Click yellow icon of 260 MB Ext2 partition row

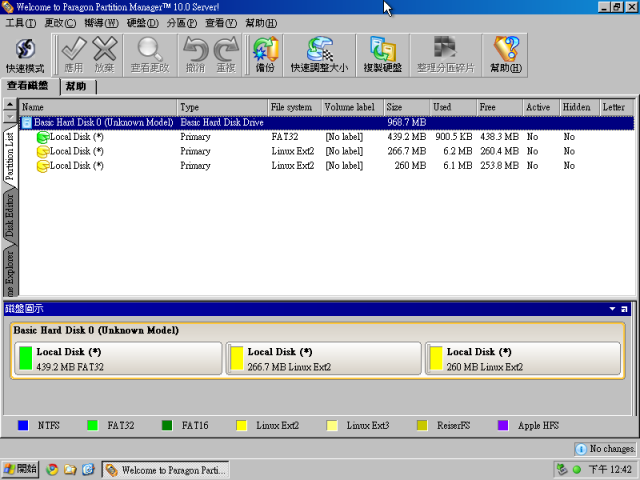coord(42,166)
